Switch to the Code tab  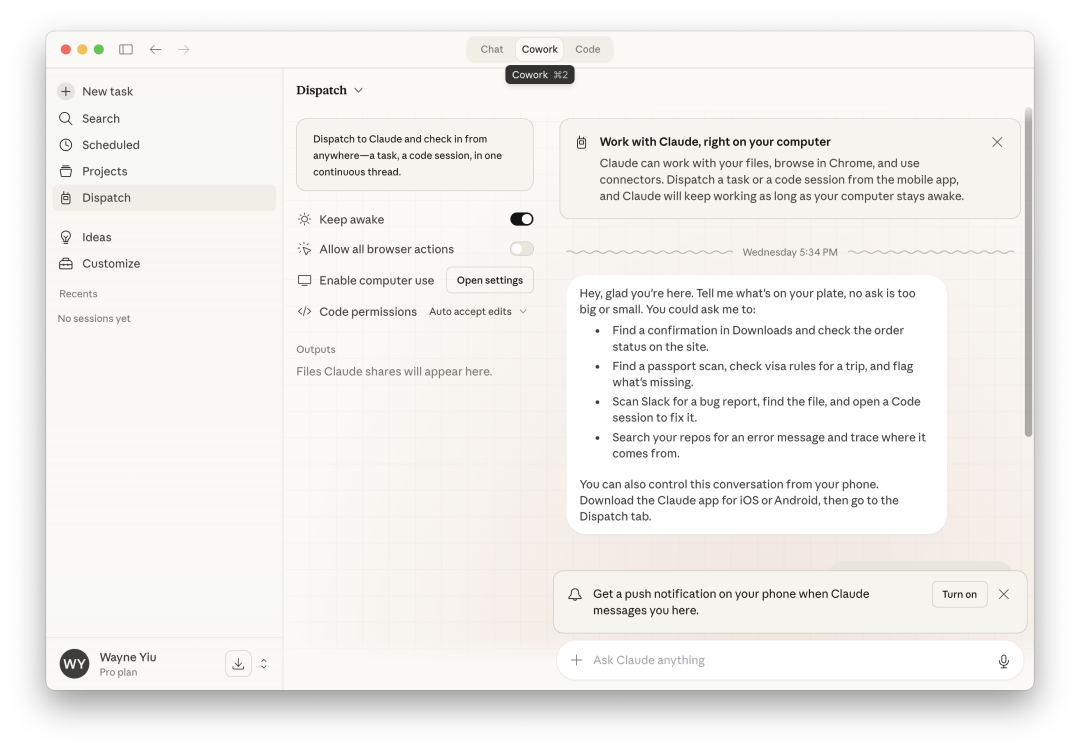tap(588, 49)
